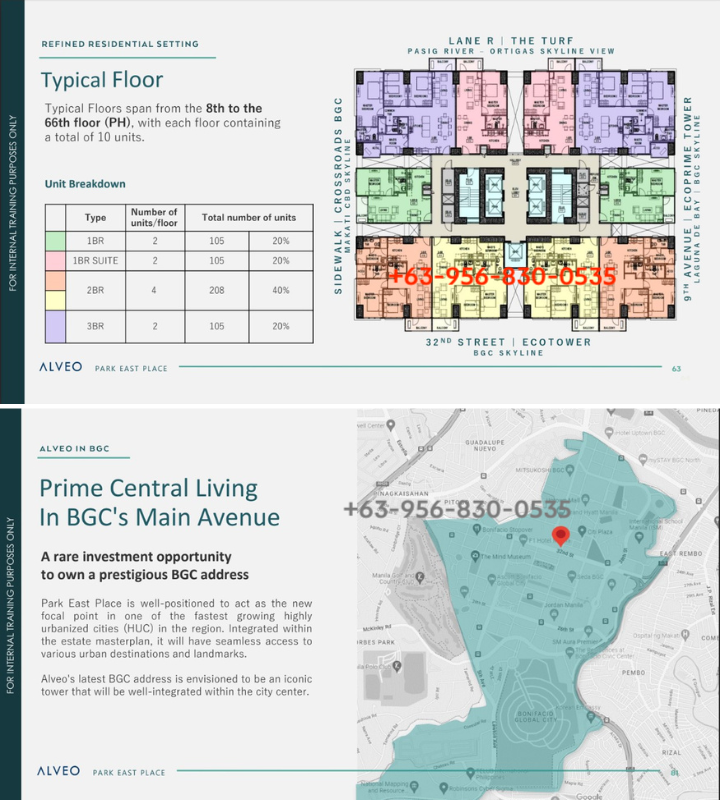Image resolution: width=720 pixels, height=800 pixels.
Task: Click the Robinsons Cyber Sigma map pin
Action: [443, 788]
